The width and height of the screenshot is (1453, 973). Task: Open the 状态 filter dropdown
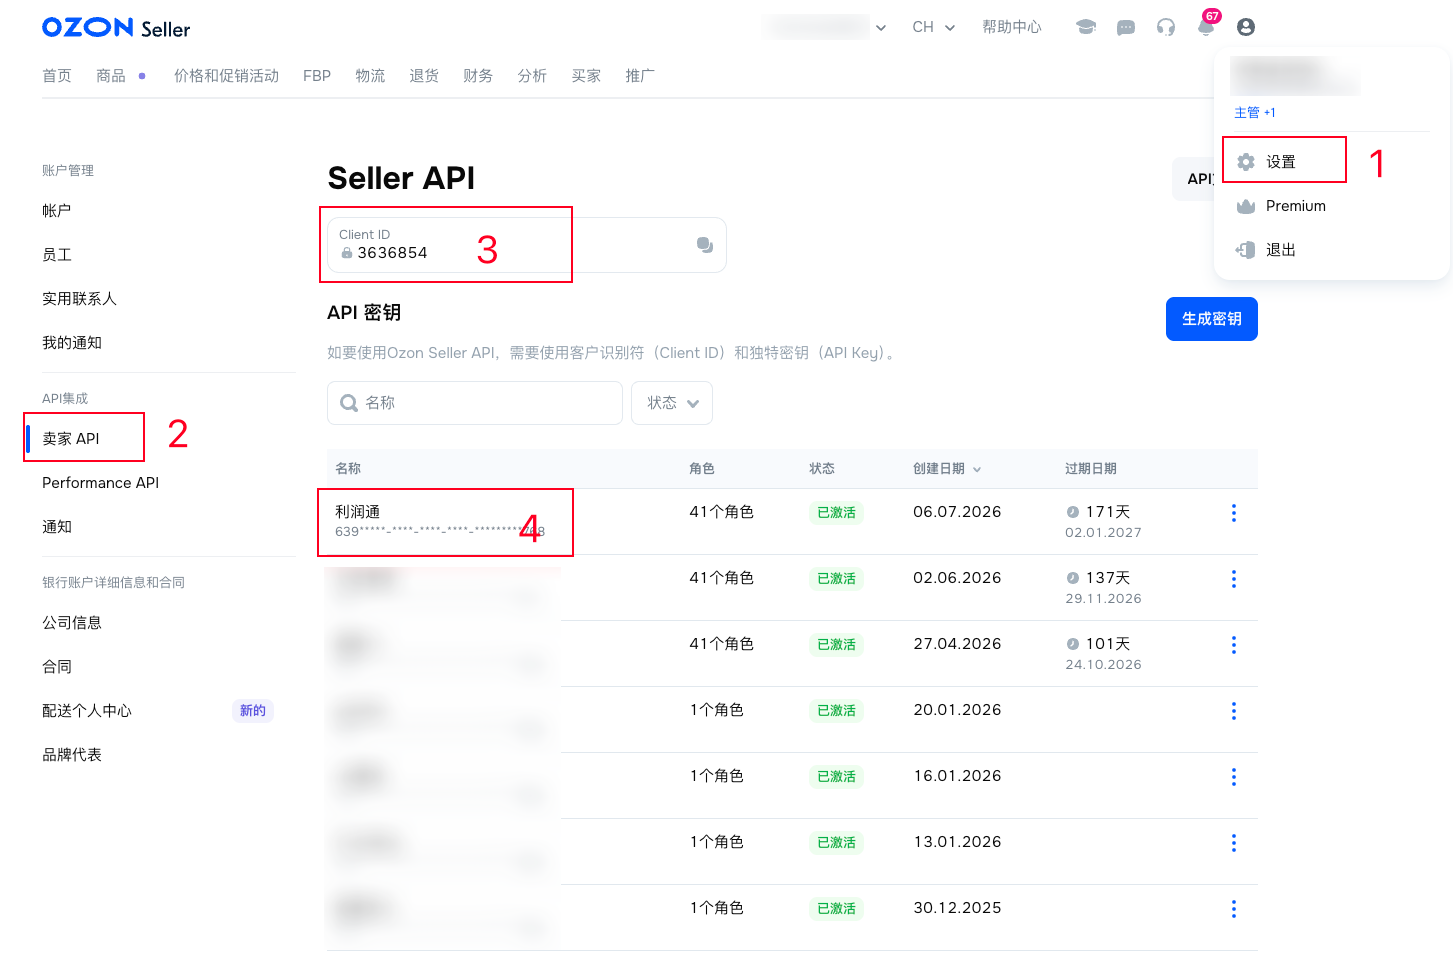[672, 403]
